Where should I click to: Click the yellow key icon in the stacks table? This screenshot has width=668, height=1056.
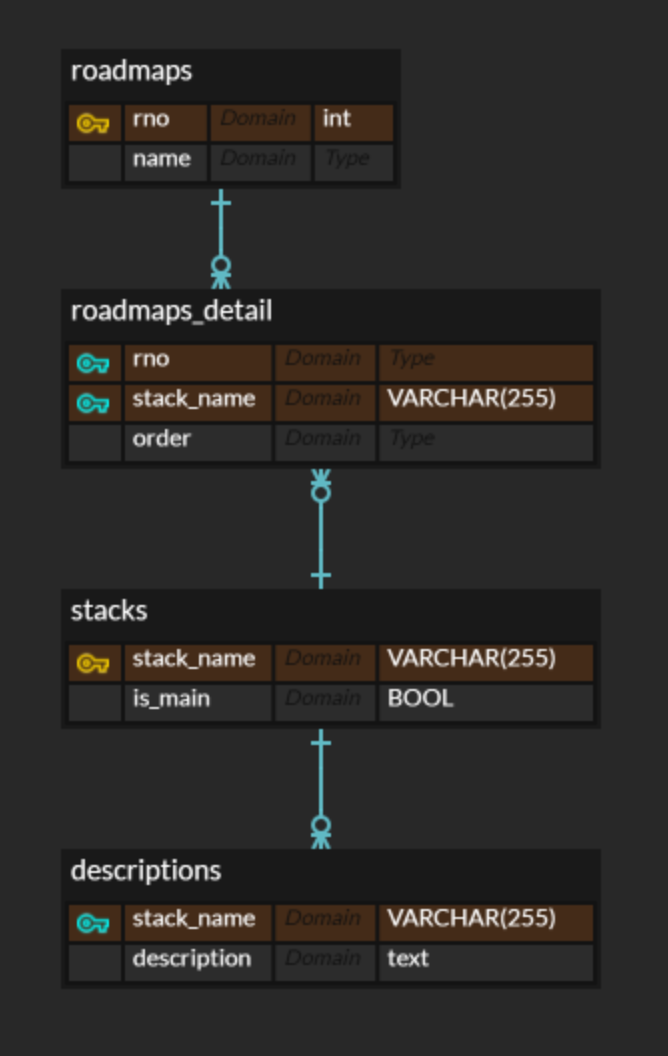(x=93, y=663)
